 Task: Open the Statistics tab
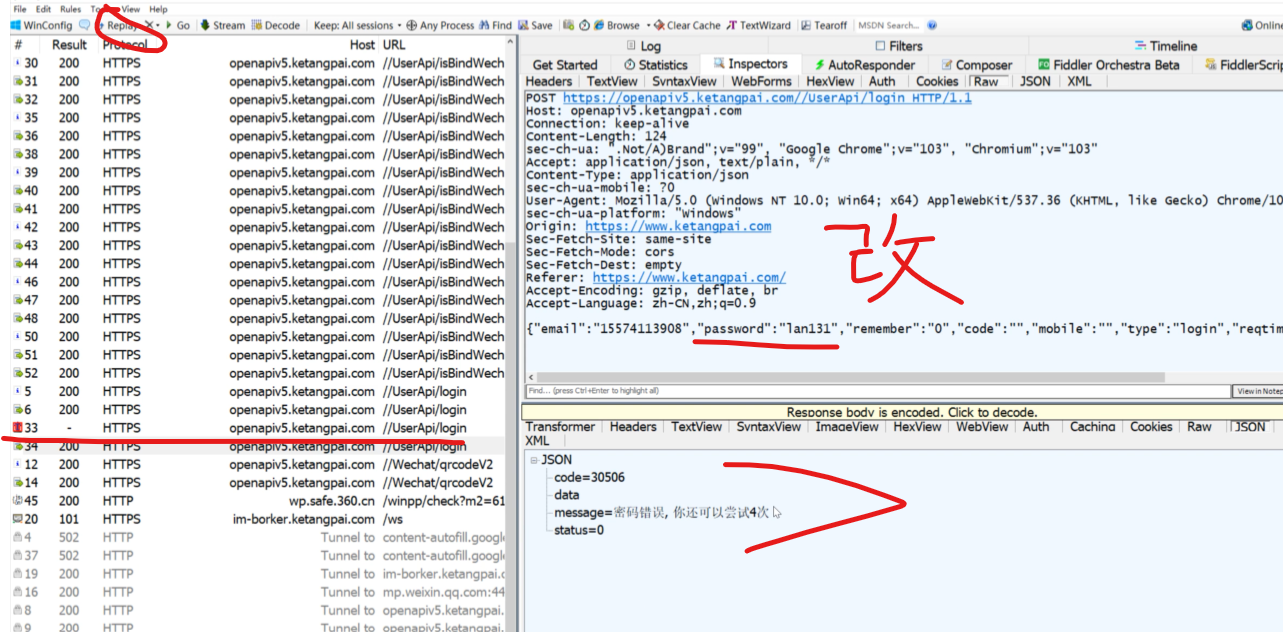656,64
